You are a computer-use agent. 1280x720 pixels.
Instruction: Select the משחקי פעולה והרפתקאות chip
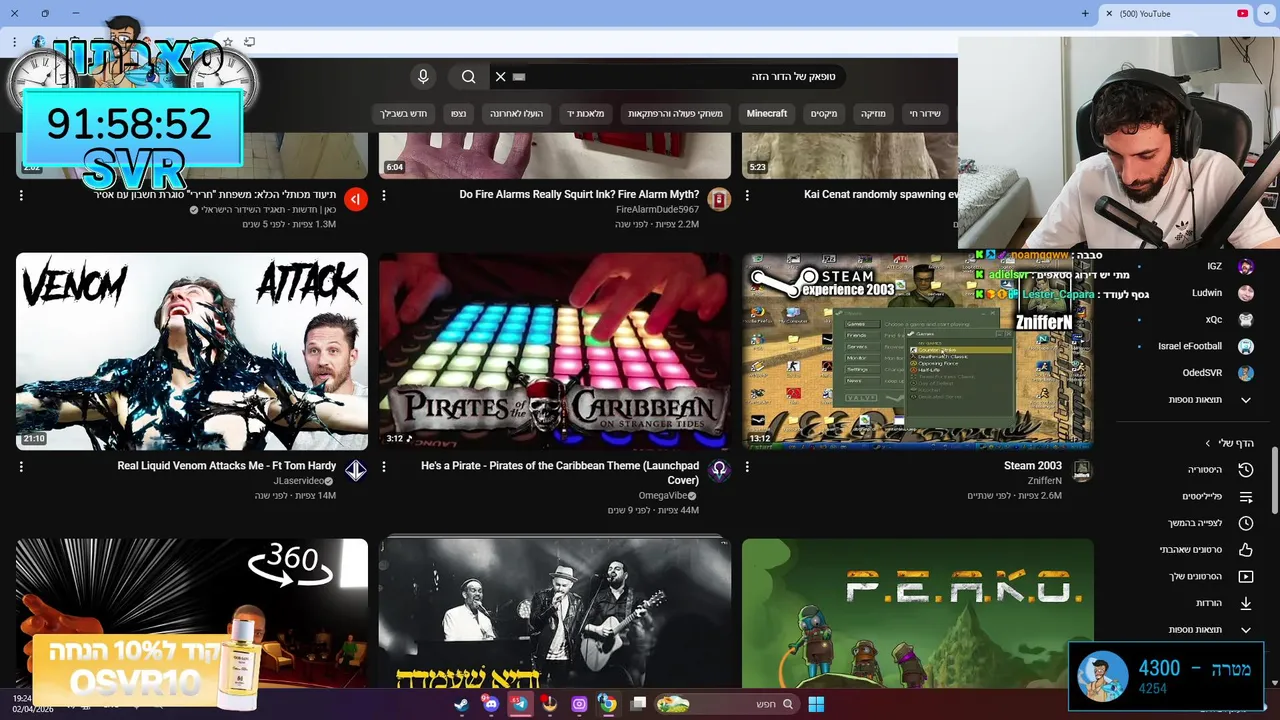click(675, 114)
